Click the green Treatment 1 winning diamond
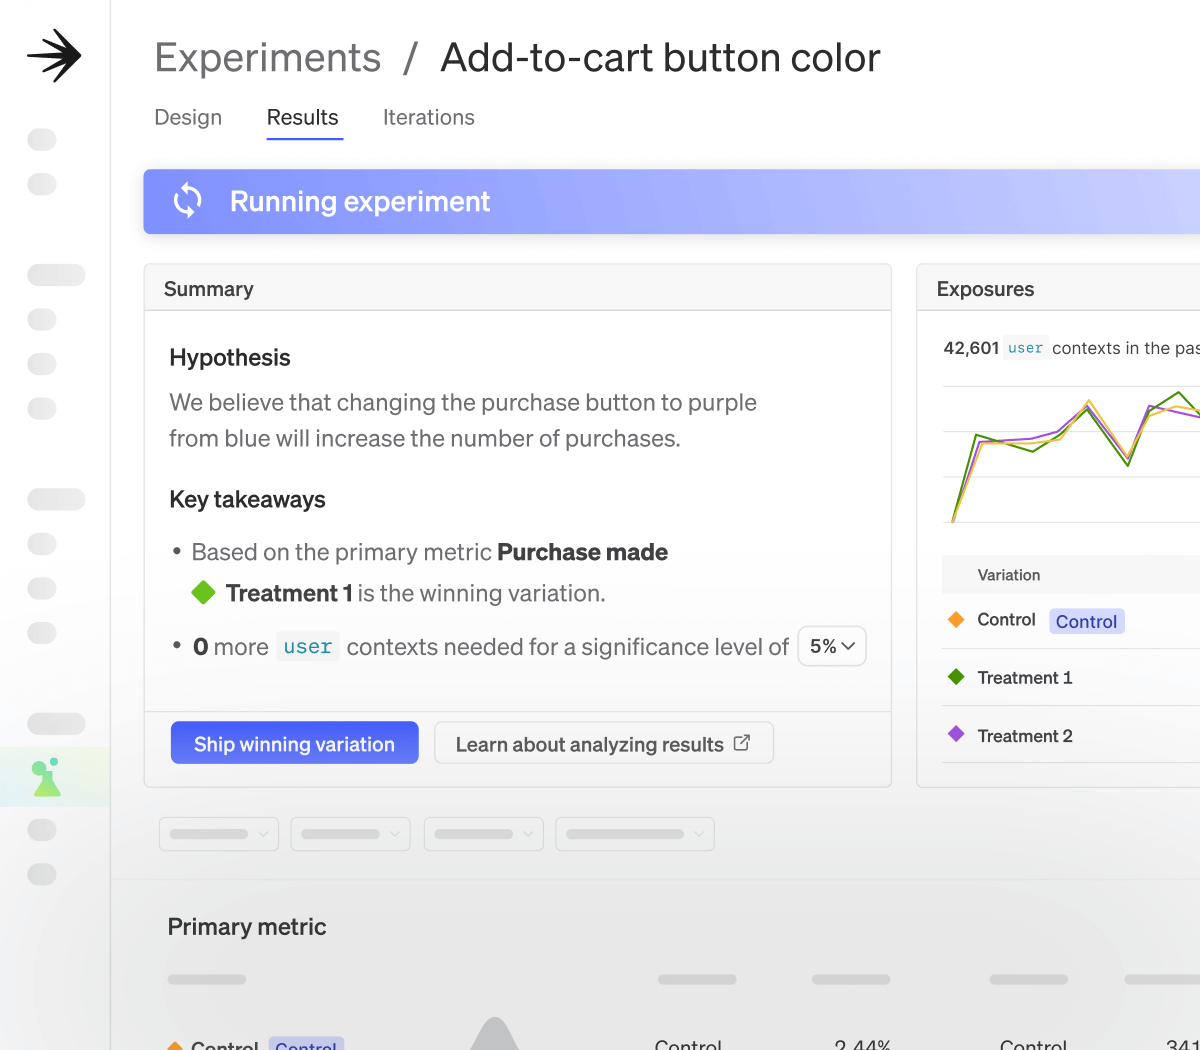1200x1050 pixels. tap(203, 593)
